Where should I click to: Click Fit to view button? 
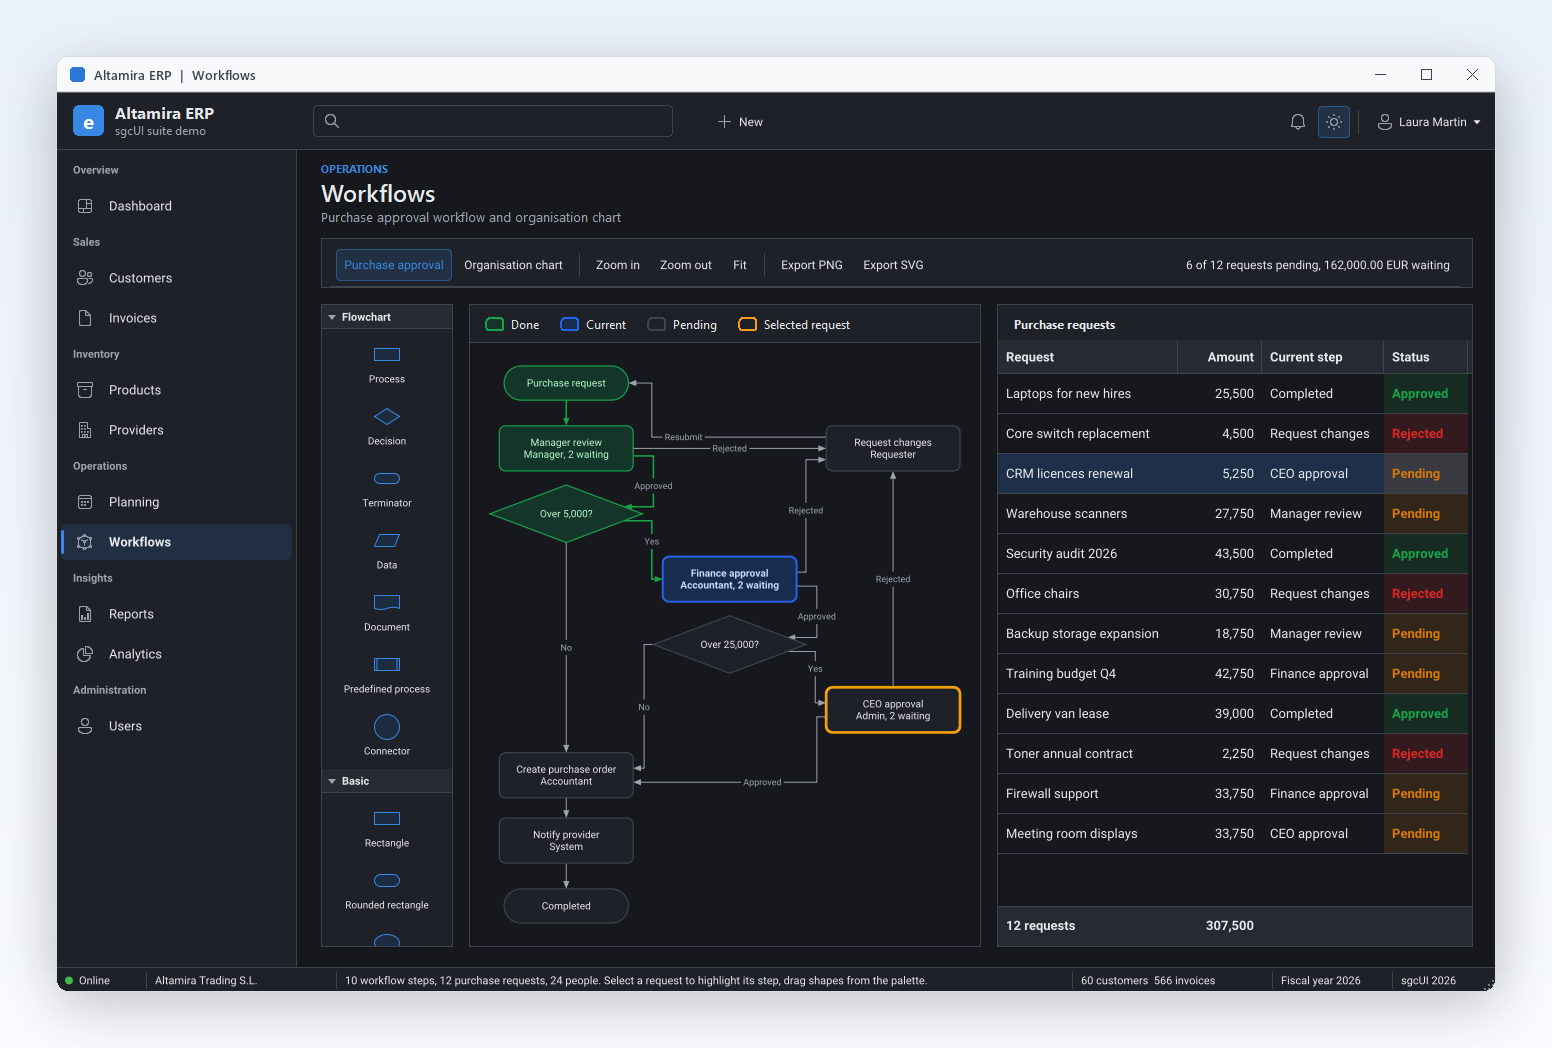(x=740, y=265)
